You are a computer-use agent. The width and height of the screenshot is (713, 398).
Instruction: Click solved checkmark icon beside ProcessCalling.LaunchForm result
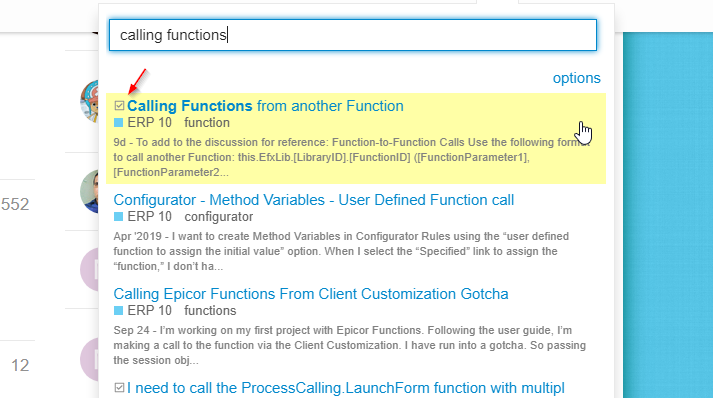point(119,388)
